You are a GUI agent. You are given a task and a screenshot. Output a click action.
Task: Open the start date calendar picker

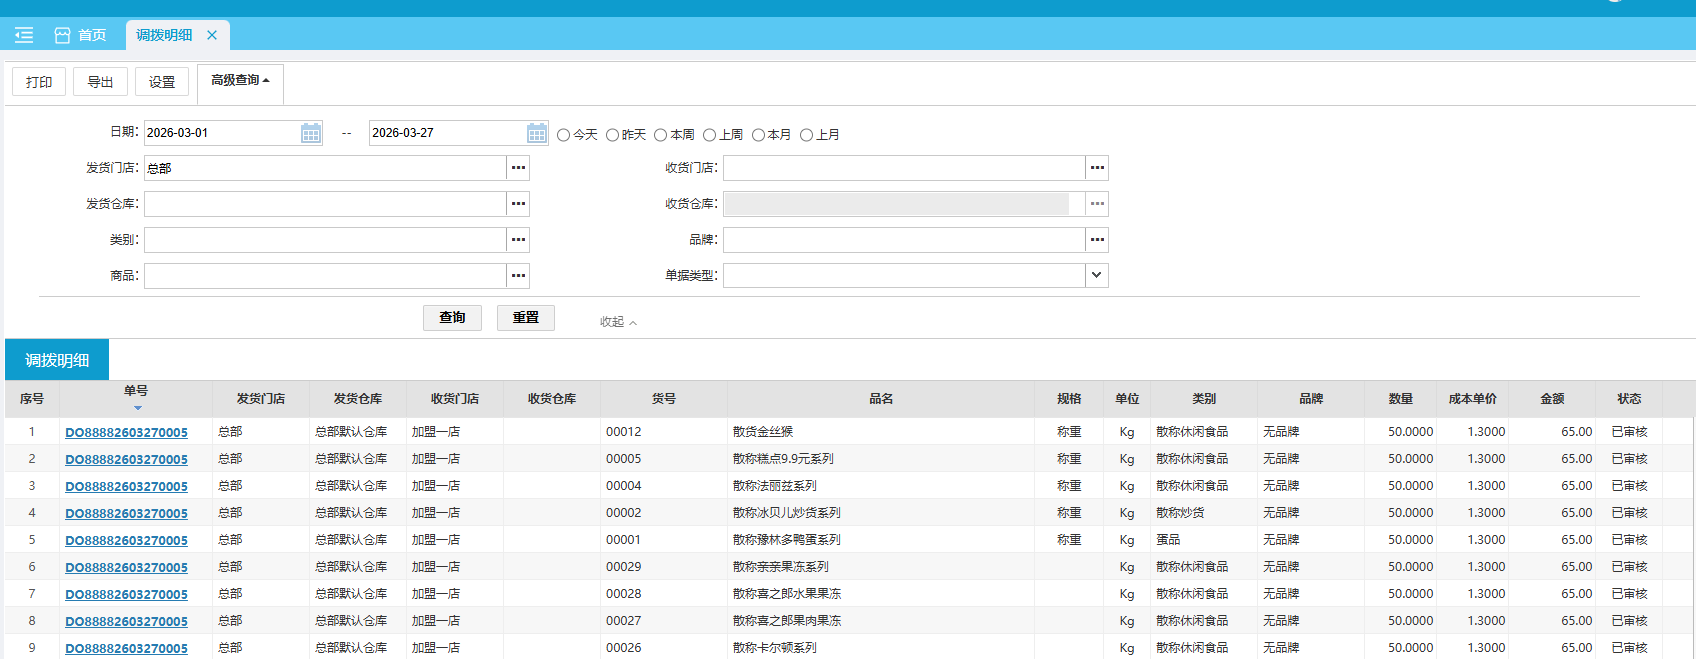[311, 133]
